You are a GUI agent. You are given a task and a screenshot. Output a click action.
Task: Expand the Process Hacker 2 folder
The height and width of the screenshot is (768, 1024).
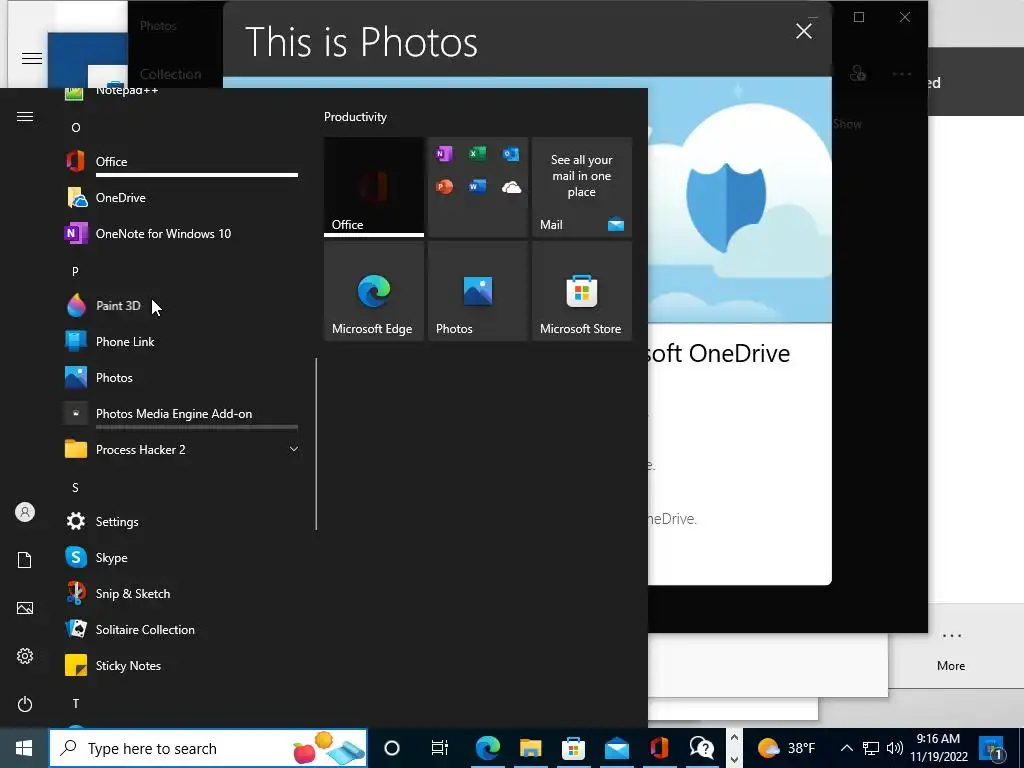tap(181, 449)
